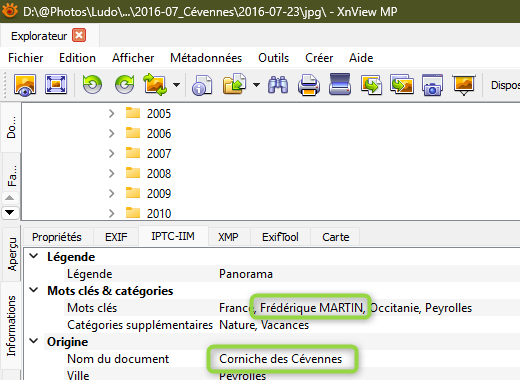The width and height of the screenshot is (520, 380).
Task: Switch to the EXIF tab
Action: (116, 237)
